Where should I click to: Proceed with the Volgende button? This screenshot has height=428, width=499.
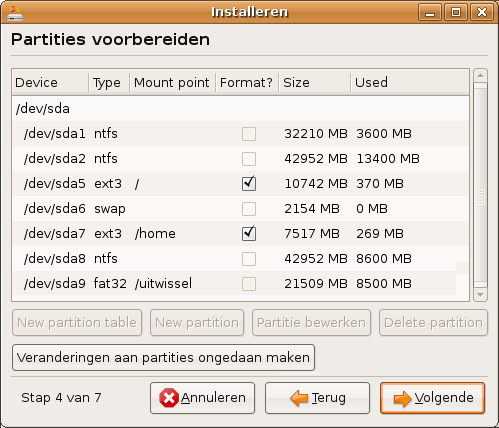[x=432, y=398]
